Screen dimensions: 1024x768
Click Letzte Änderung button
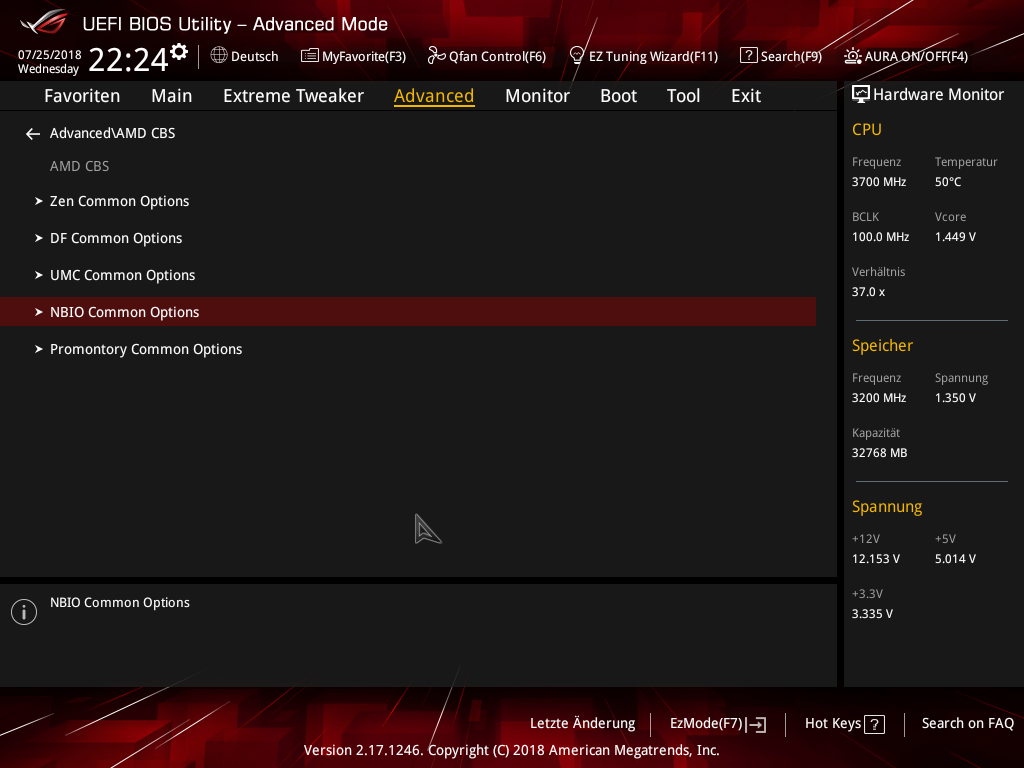coord(583,724)
